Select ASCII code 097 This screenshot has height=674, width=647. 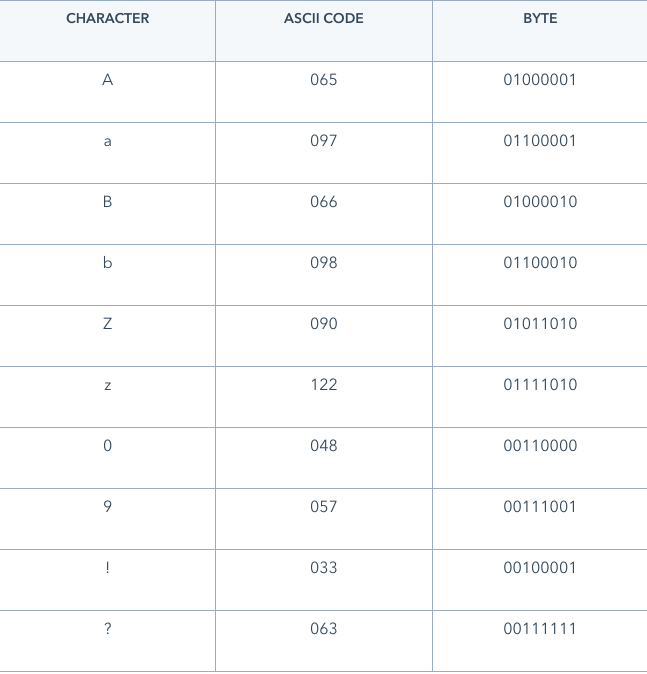pyautogui.click(x=324, y=141)
